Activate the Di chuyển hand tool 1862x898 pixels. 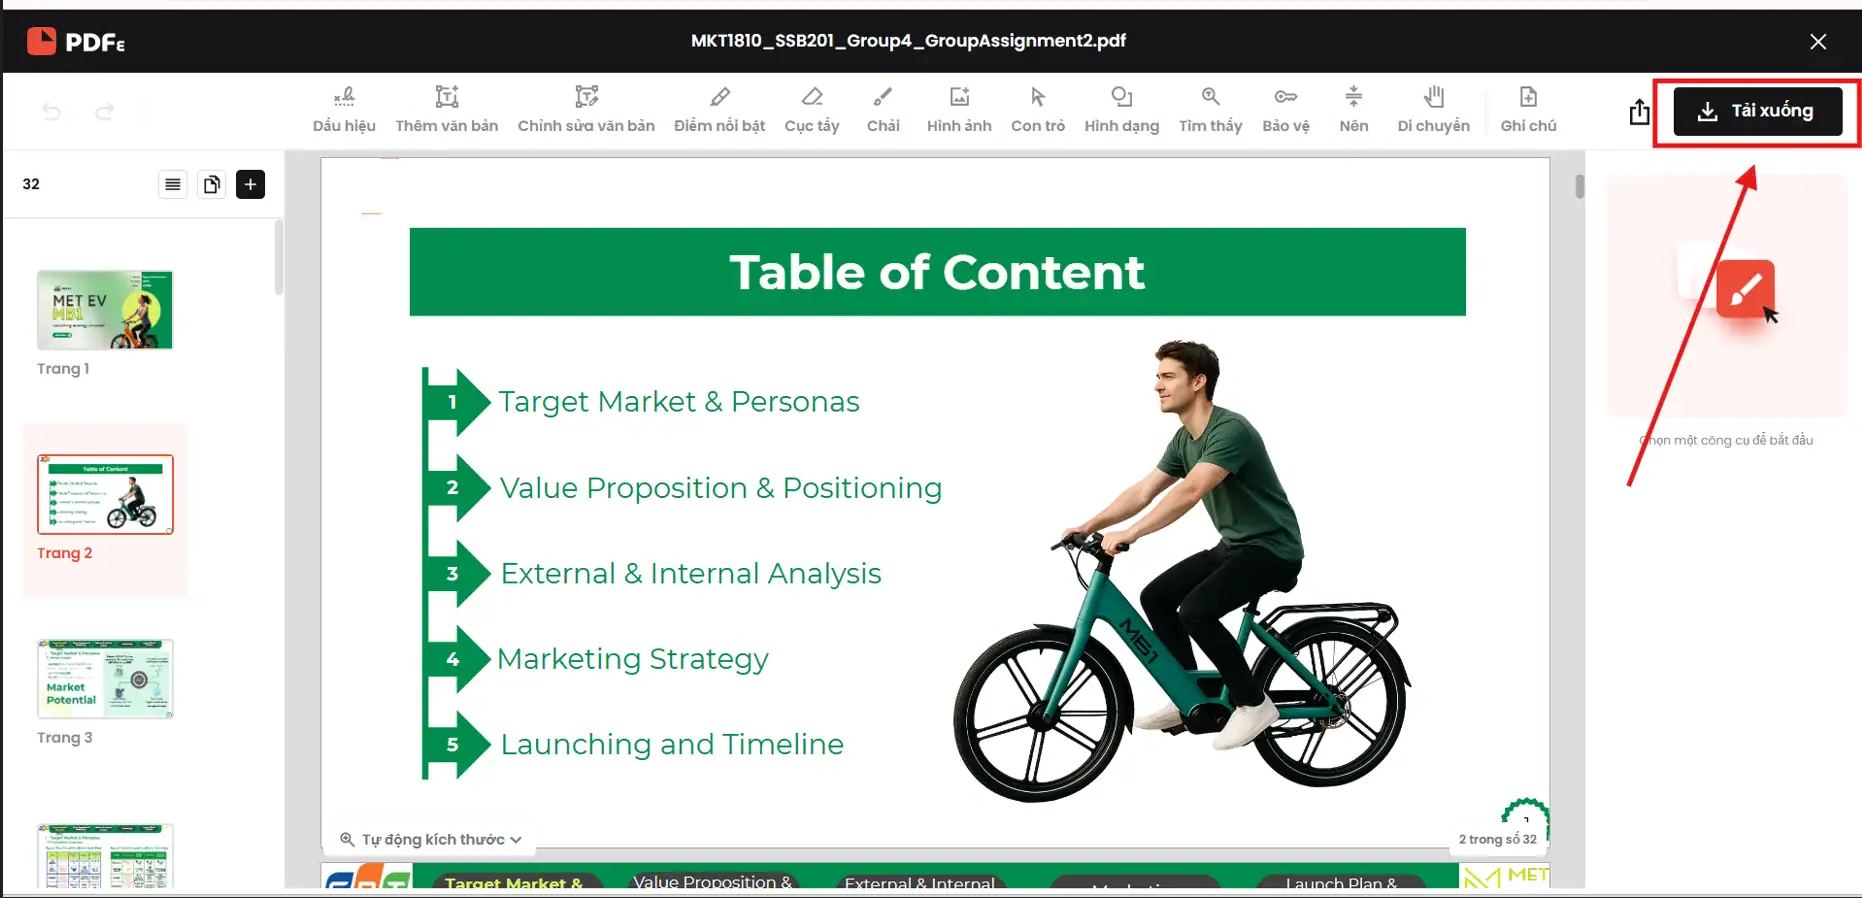pos(1434,110)
